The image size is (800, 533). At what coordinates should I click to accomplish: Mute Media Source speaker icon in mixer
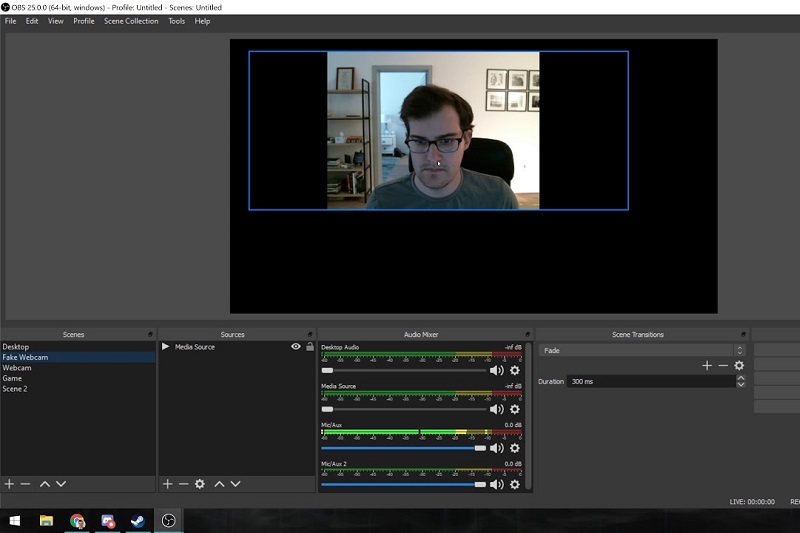496,409
